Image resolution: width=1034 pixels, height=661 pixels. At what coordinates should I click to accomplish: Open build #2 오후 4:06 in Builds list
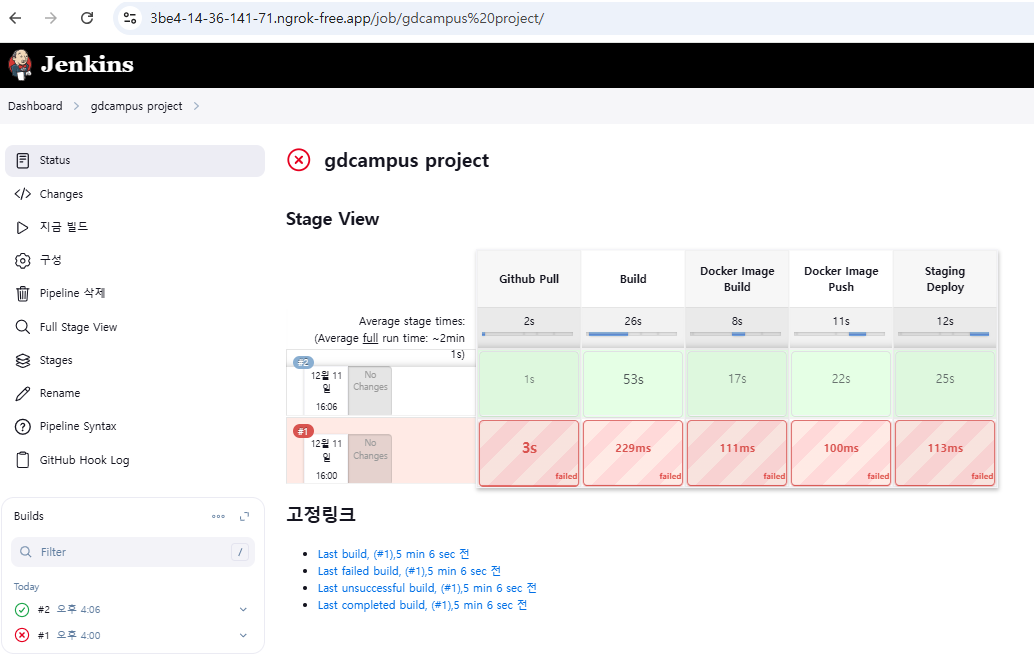click(x=69, y=610)
